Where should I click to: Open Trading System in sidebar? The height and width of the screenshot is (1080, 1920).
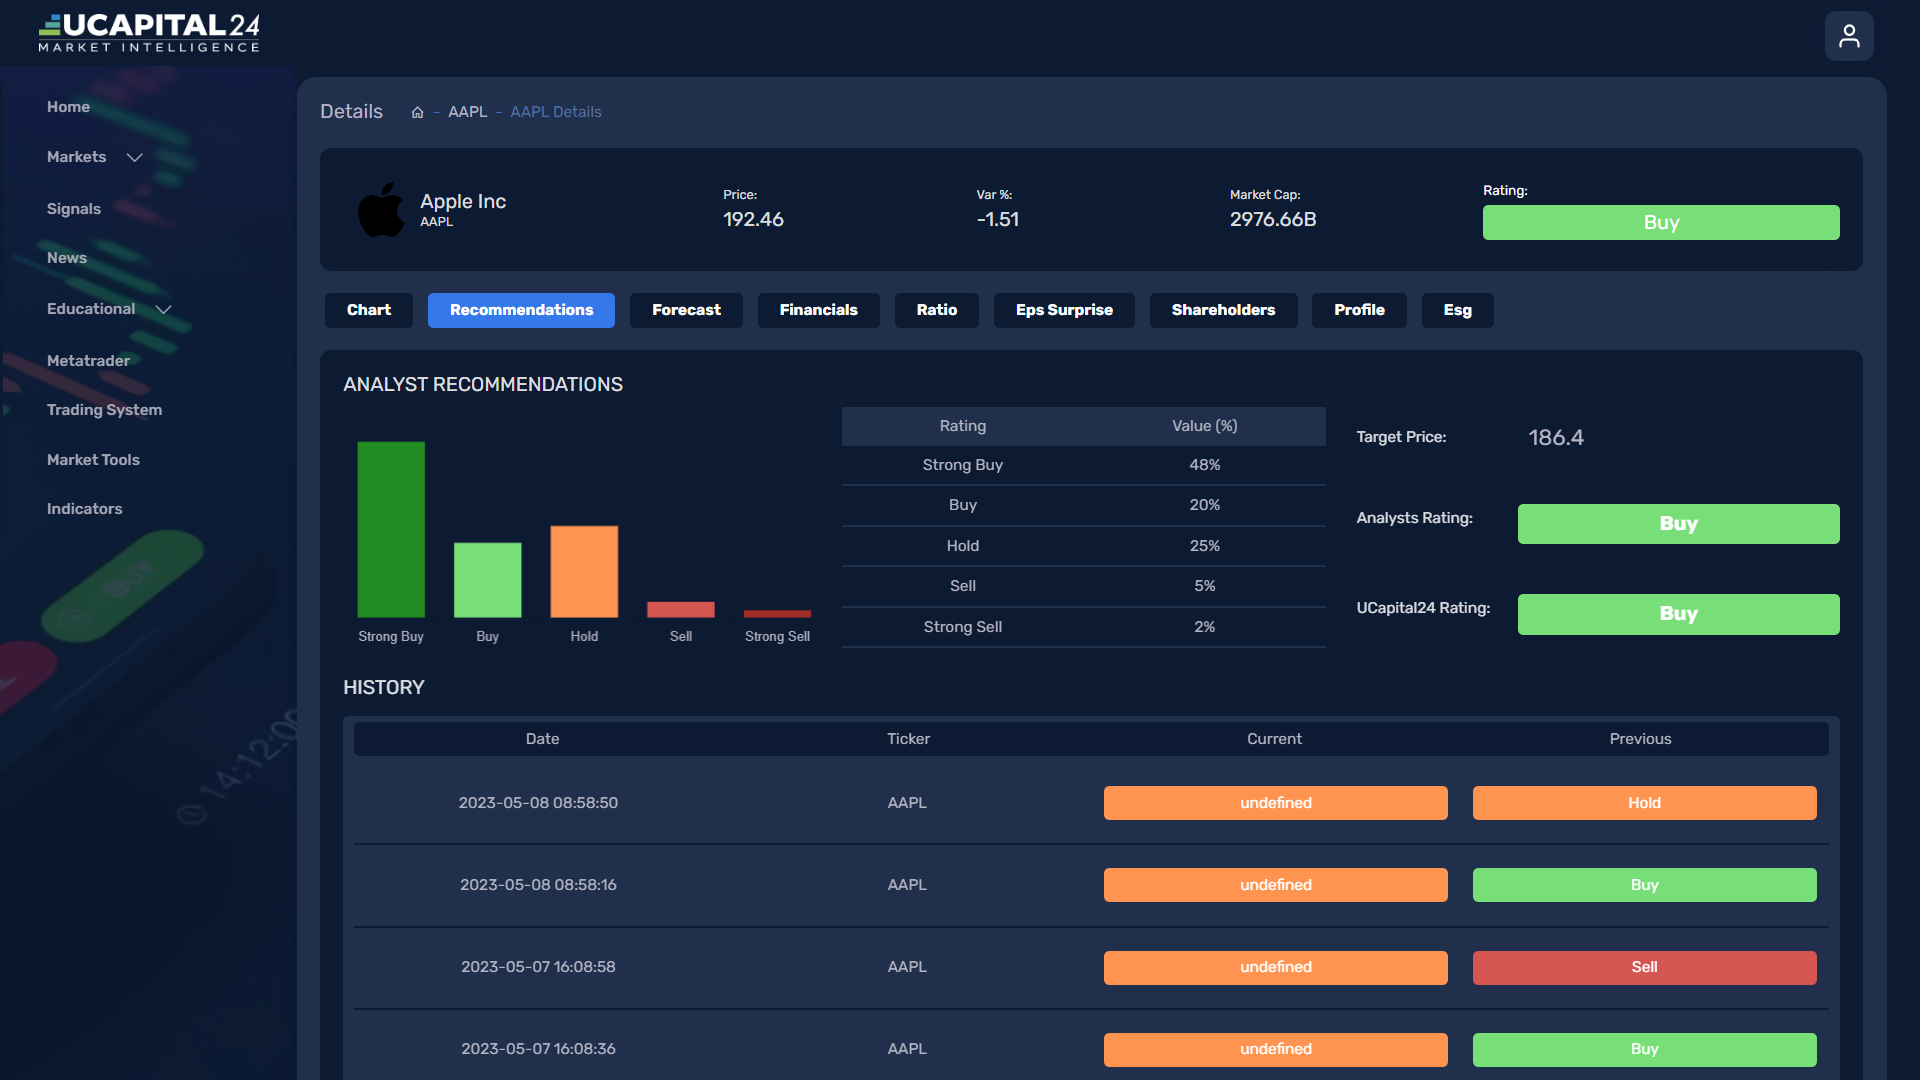[x=104, y=410]
